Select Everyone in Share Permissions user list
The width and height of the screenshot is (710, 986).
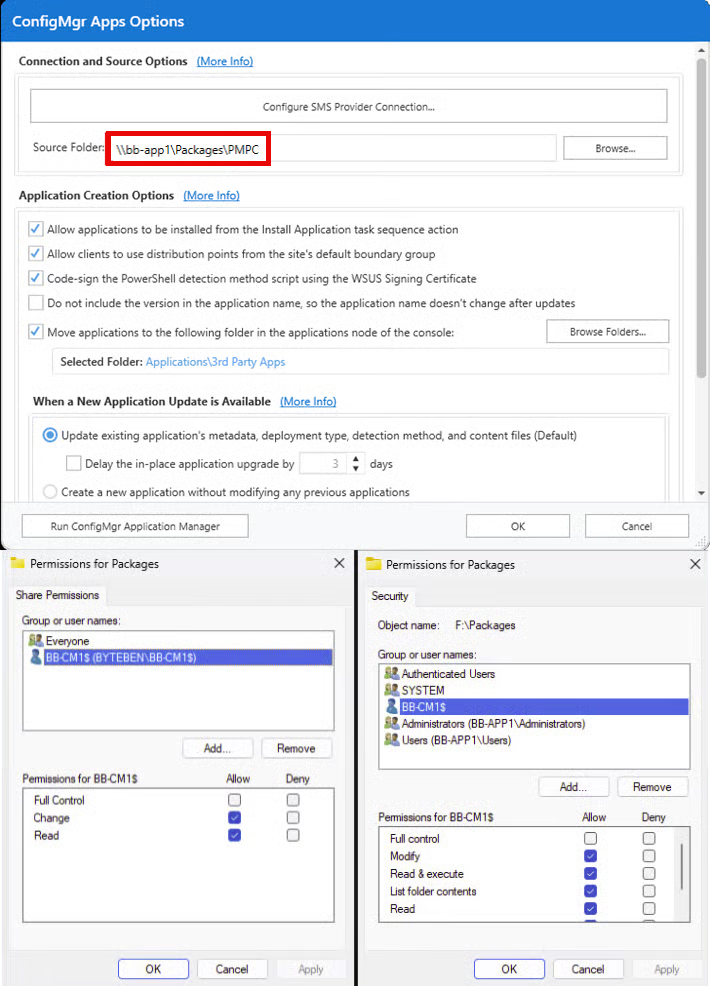pyautogui.click(x=179, y=641)
